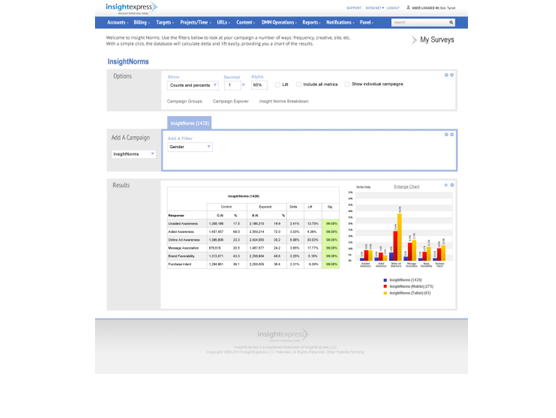Select the InsightNorms (1428) tab
556x418 pixels.
click(x=189, y=123)
